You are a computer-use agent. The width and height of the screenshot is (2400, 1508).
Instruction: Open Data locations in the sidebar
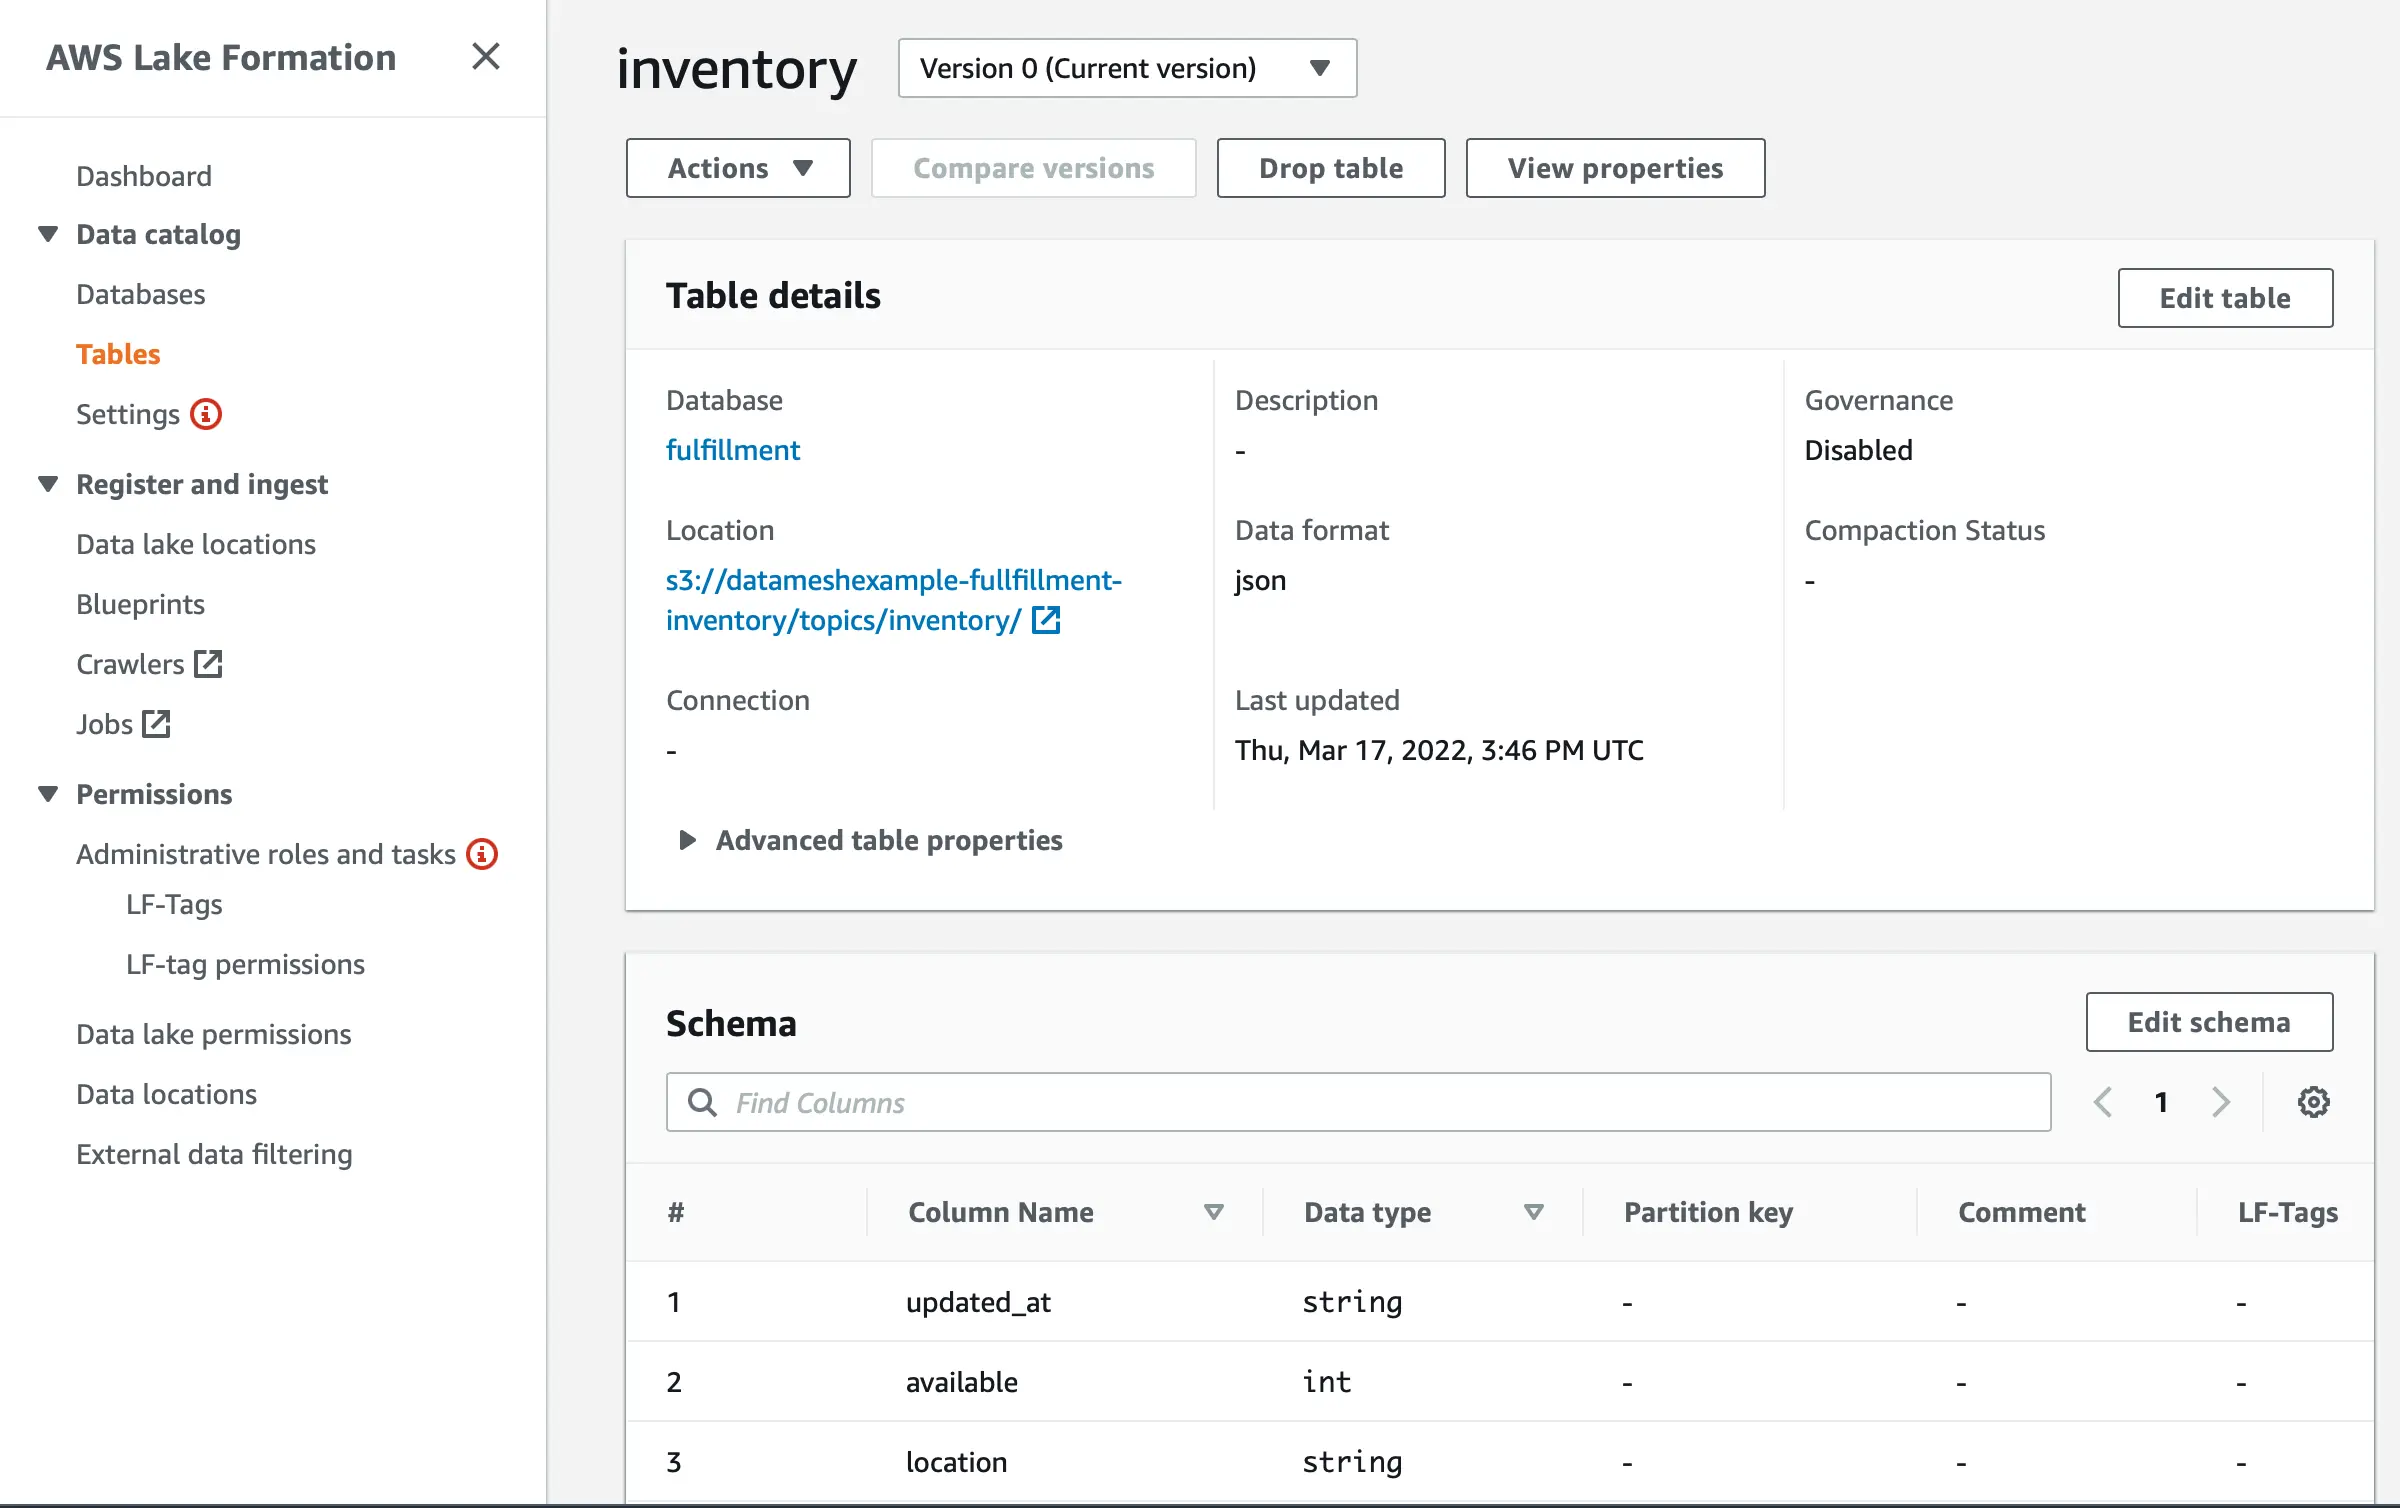[167, 1094]
